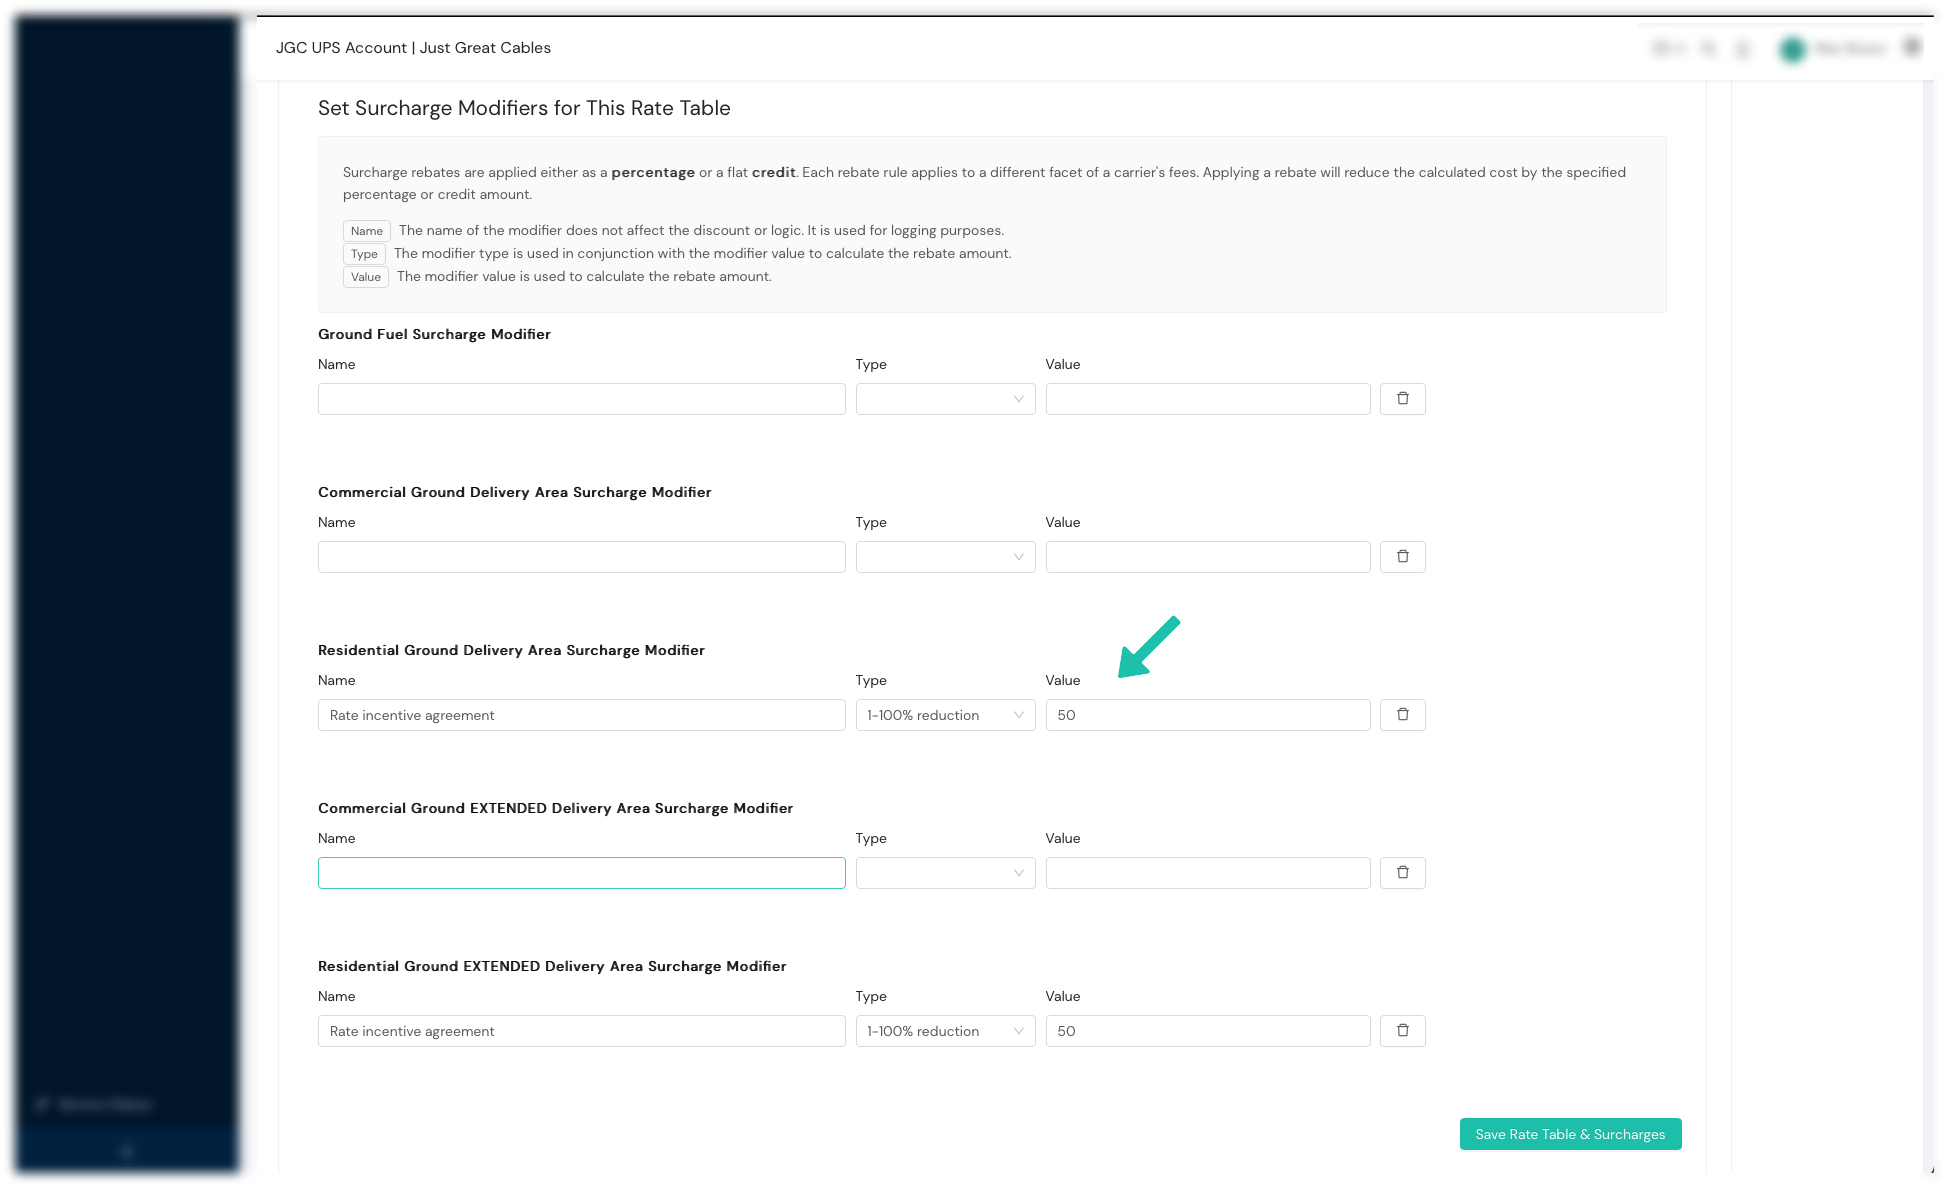The height and width of the screenshot is (1188, 1949).
Task: Click the blurred user avatar in header
Action: click(x=1792, y=49)
